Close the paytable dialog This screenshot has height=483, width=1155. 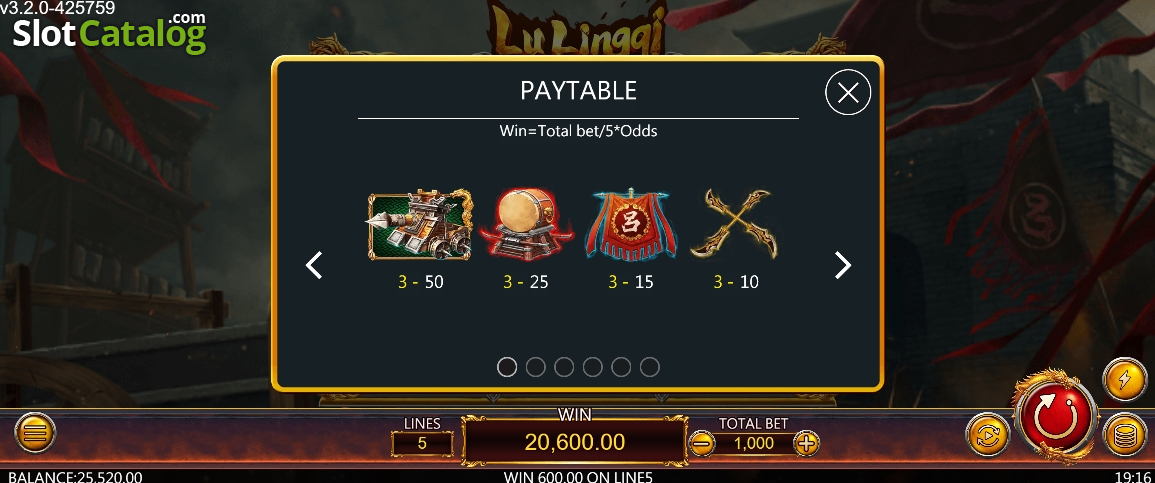848,93
